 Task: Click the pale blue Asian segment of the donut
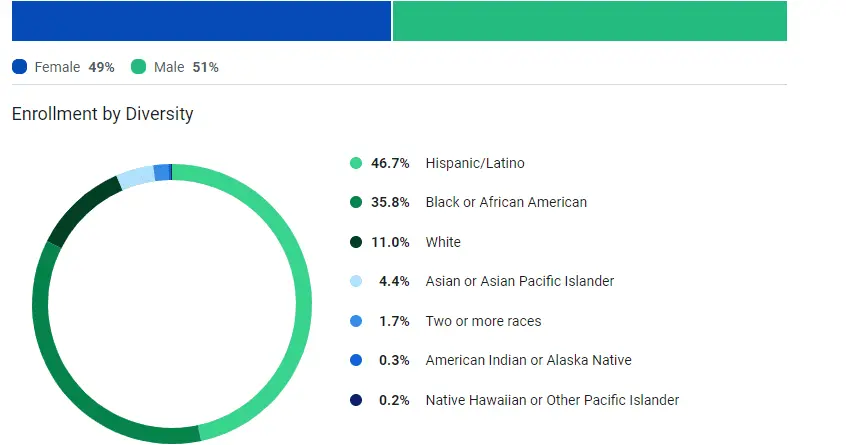pyautogui.click(x=135, y=177)
